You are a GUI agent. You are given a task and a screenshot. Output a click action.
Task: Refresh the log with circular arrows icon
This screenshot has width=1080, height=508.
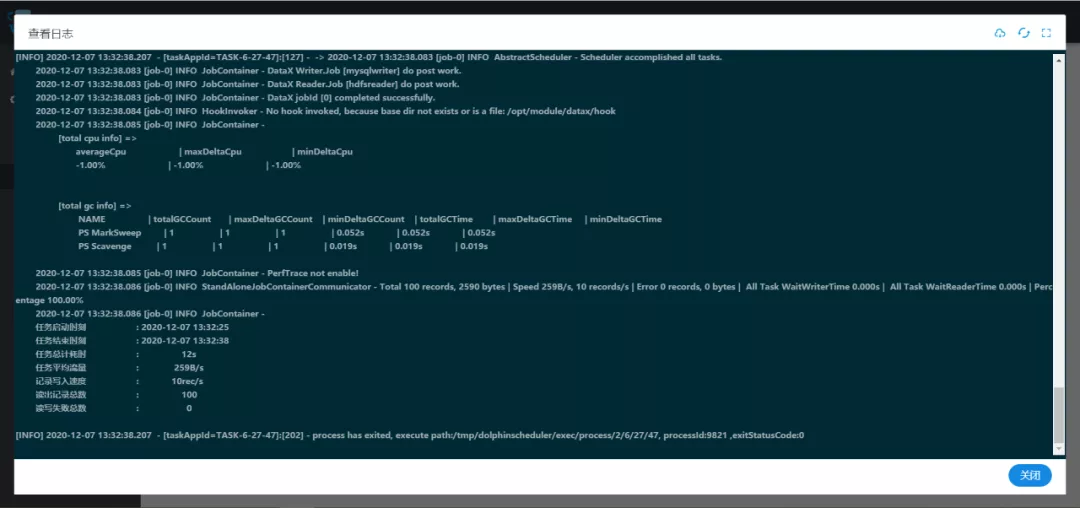(1023, 33)
